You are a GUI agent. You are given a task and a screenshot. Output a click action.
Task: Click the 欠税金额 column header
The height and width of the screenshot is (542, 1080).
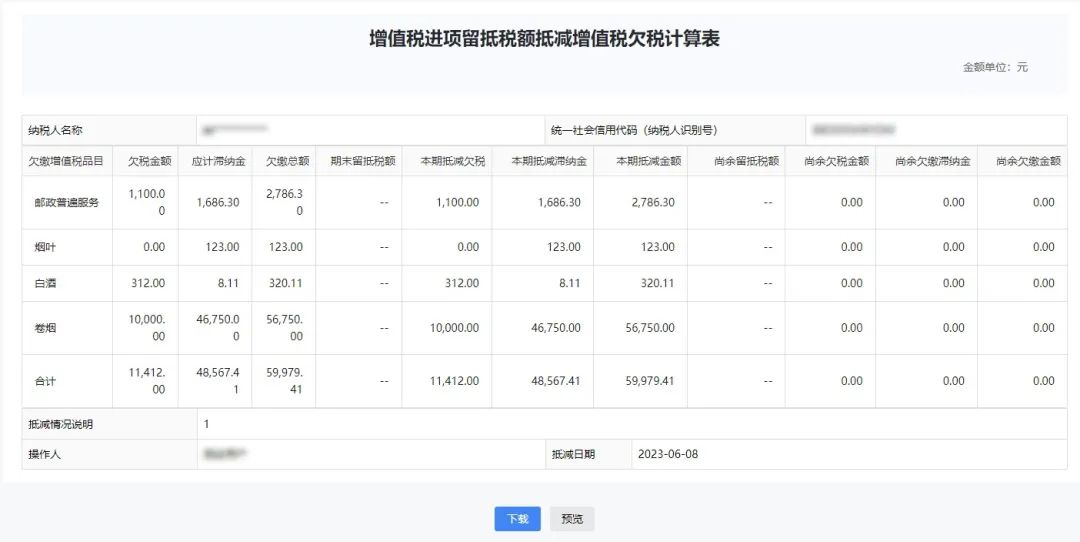point(148,160)
